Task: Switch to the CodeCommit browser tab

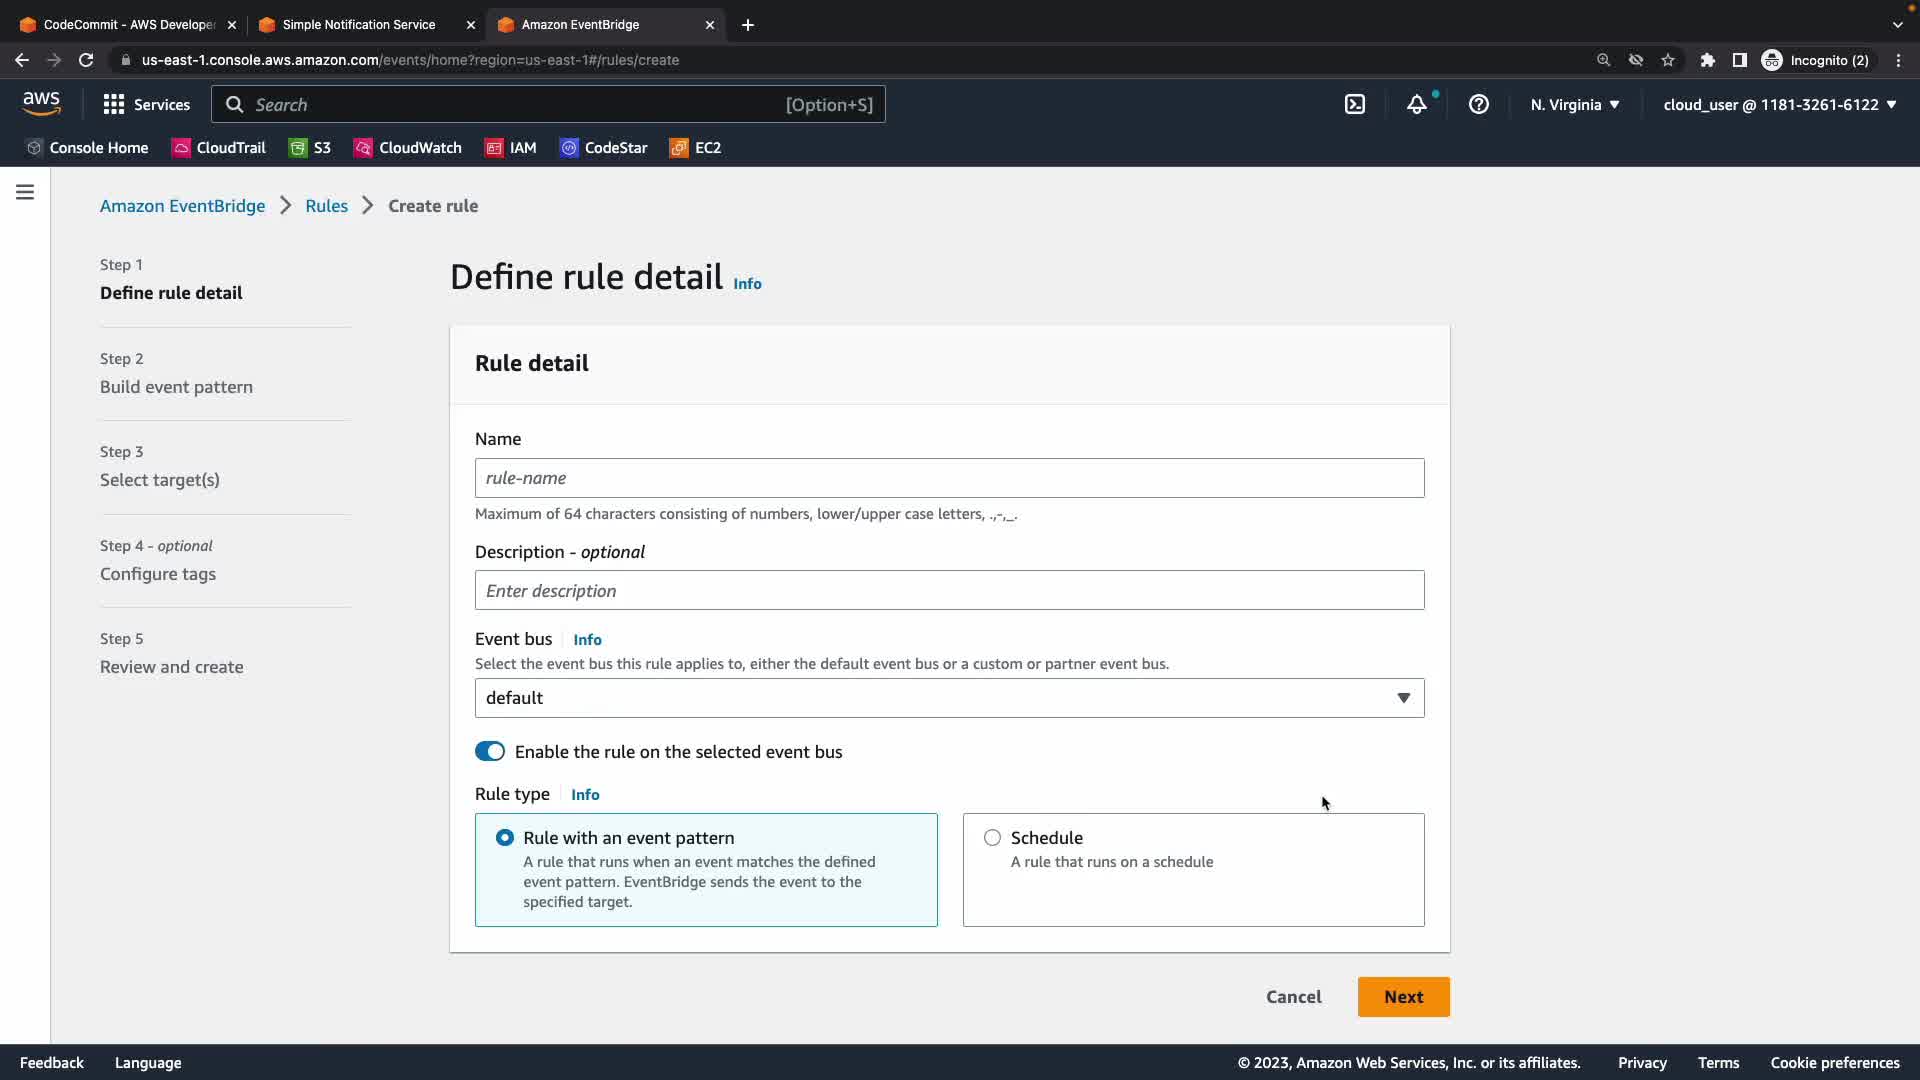Action: [x=128, y=24]
